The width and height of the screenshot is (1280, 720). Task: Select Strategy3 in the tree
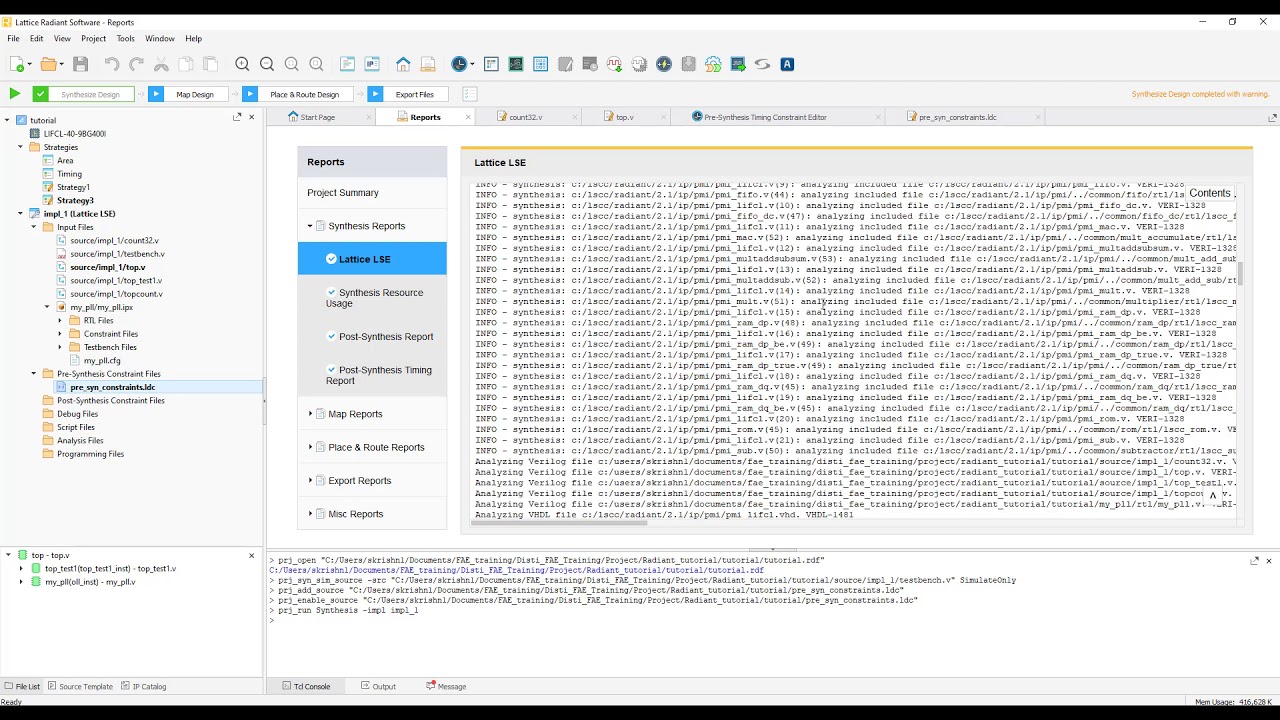75,200
